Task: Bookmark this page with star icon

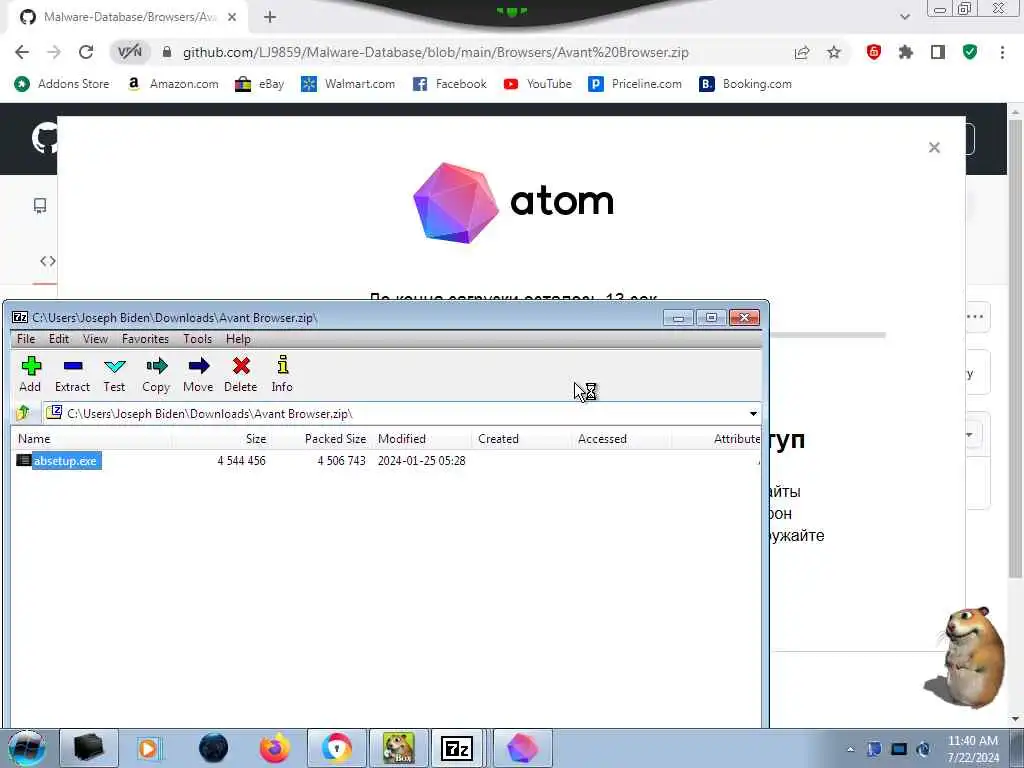Action: [834, 52]
